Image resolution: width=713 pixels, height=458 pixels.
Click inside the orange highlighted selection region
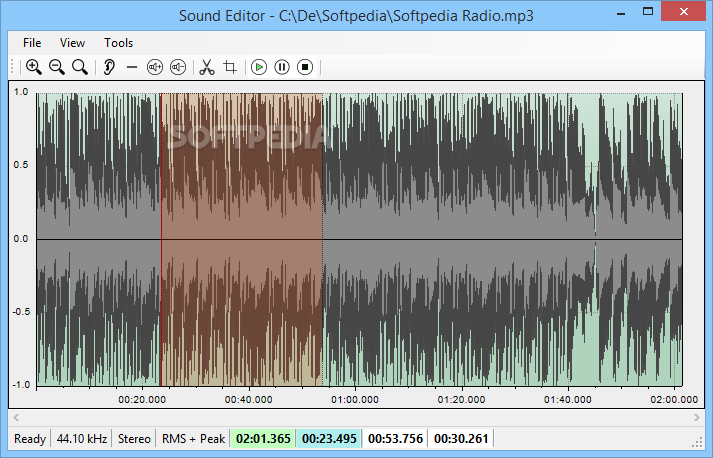coord(242,239)
